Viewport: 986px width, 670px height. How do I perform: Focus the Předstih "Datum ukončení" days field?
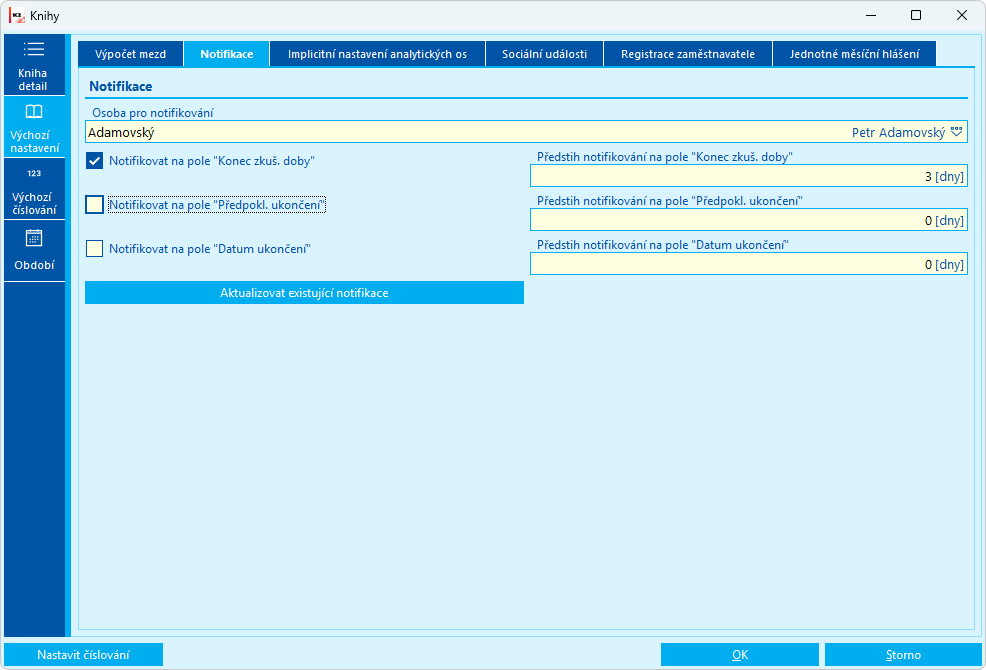point(749,264)
